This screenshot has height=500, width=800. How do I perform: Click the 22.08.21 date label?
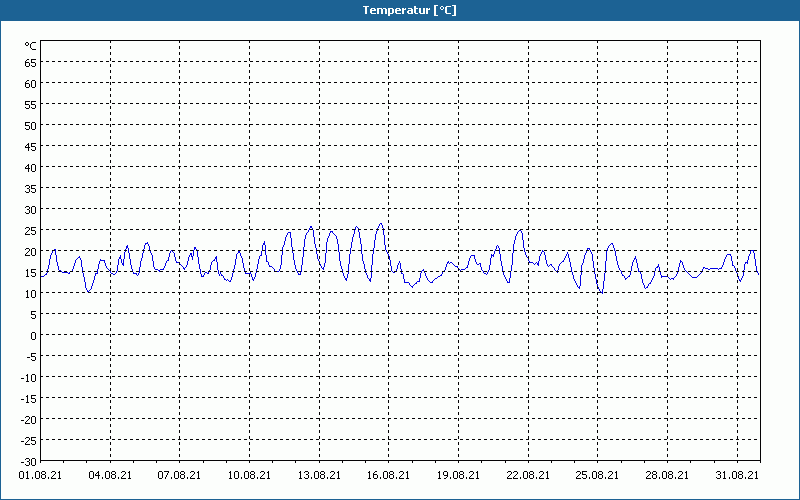pos(528,475)
